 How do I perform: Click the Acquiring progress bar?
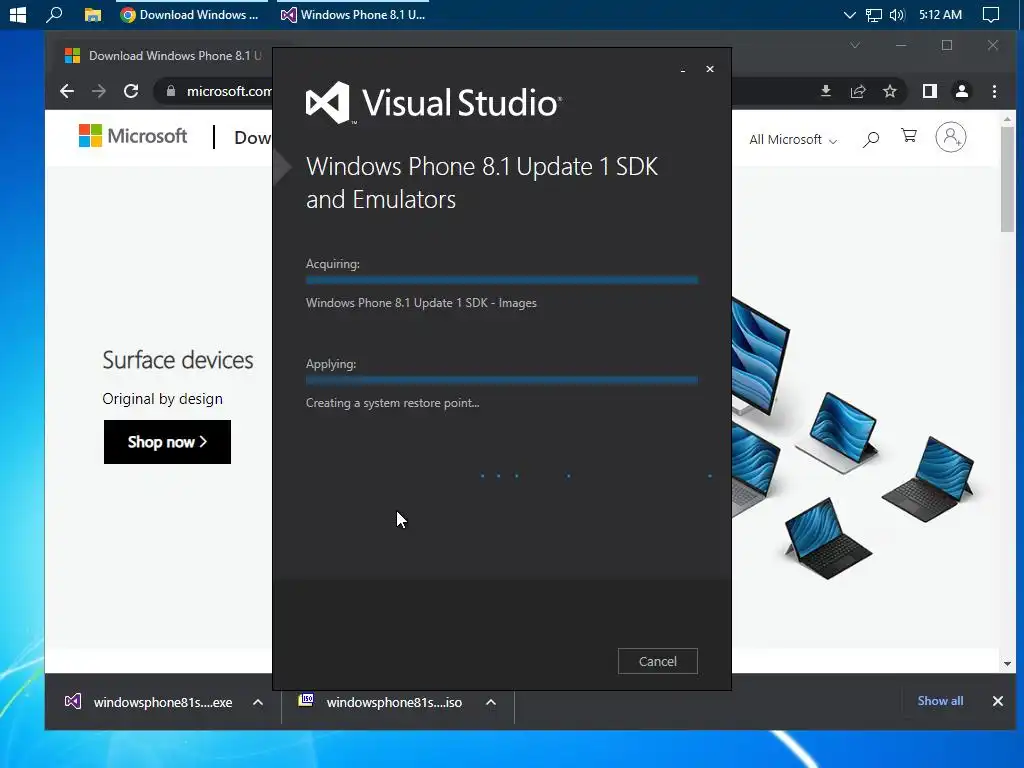(502, 280)
